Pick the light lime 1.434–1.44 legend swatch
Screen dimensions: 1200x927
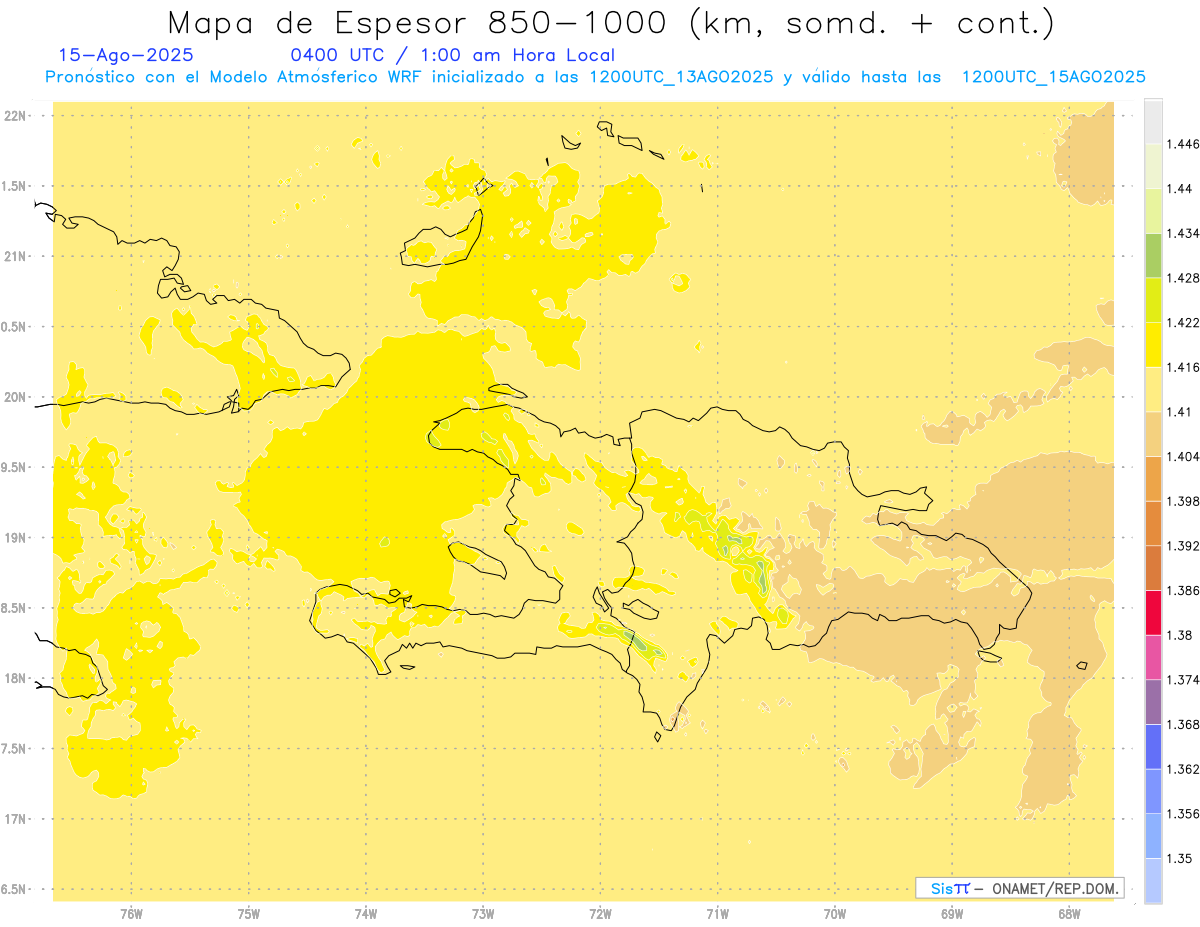tap(1153, 210)
